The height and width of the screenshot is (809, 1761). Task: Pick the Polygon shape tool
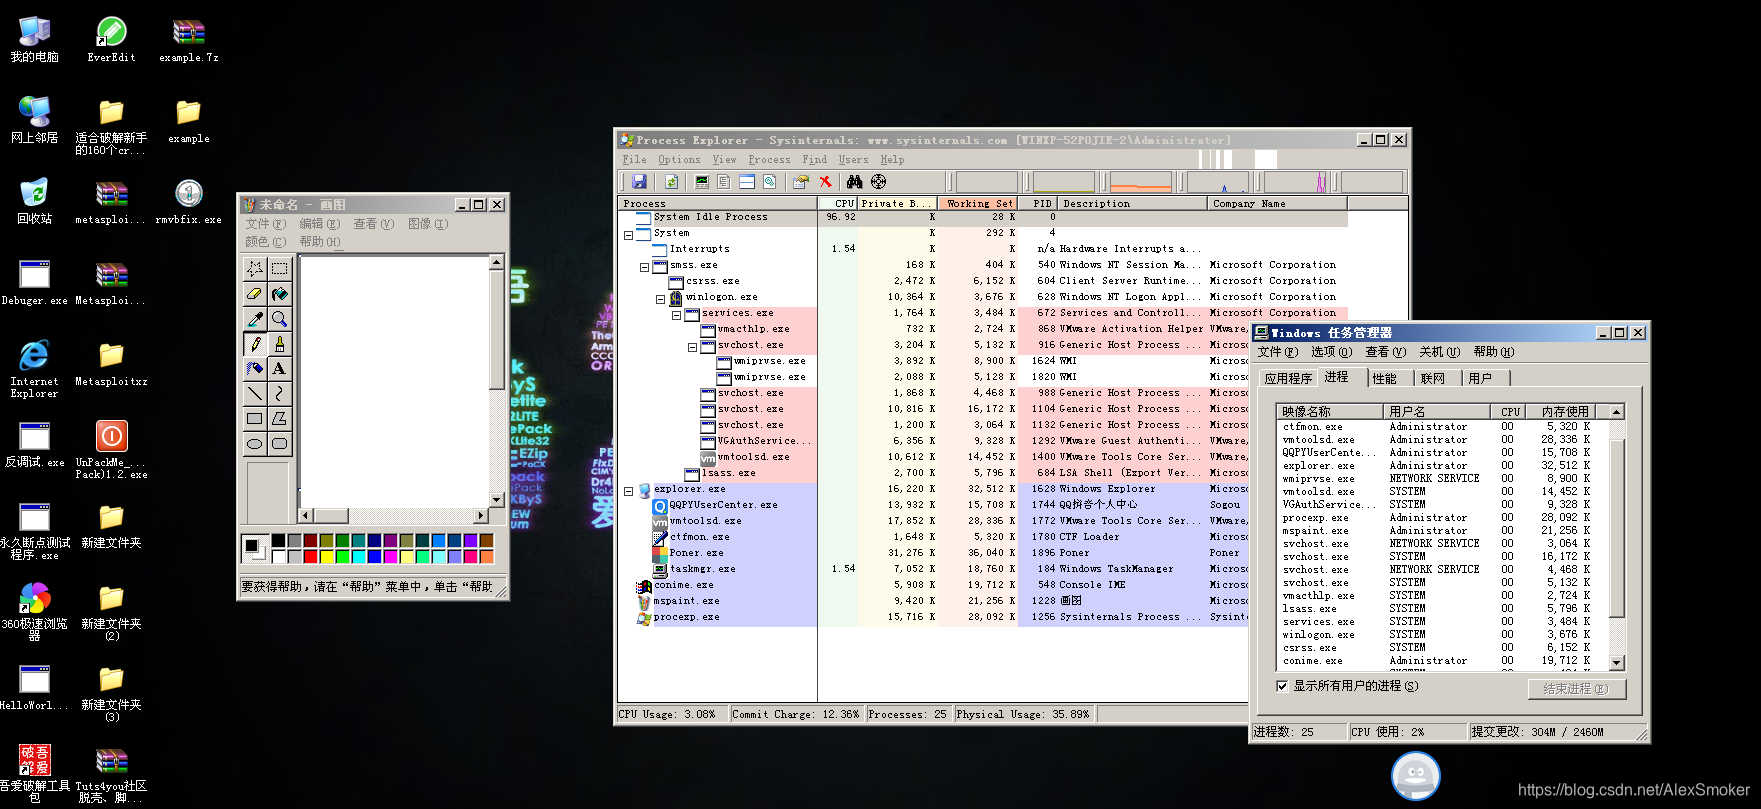pyautogui.click(x=280, y=419)
